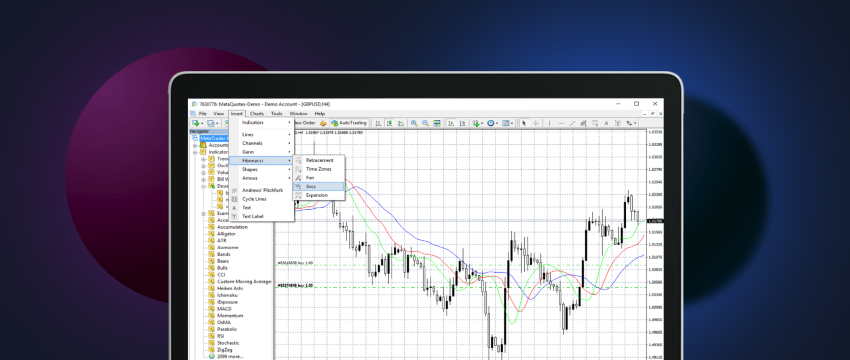Open the Help menu
Screen dimensions: 850x360
click(320, 114)
